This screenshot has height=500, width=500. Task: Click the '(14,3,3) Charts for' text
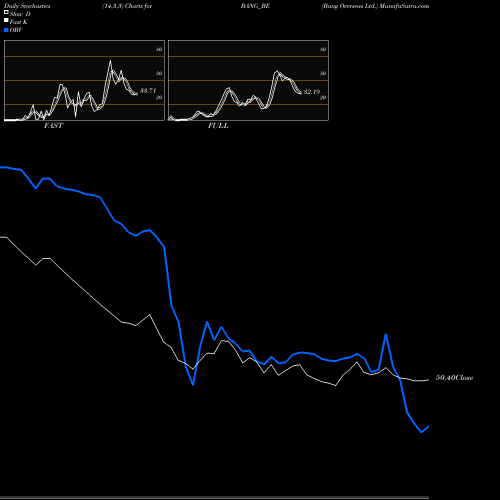[x=127, y=6]
